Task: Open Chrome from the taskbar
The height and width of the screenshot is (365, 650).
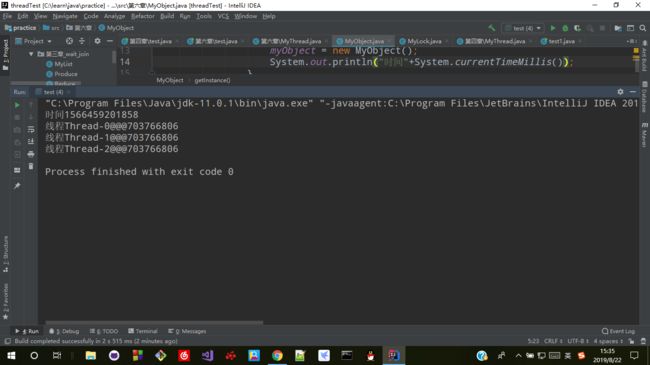Action: coord(277,355)
